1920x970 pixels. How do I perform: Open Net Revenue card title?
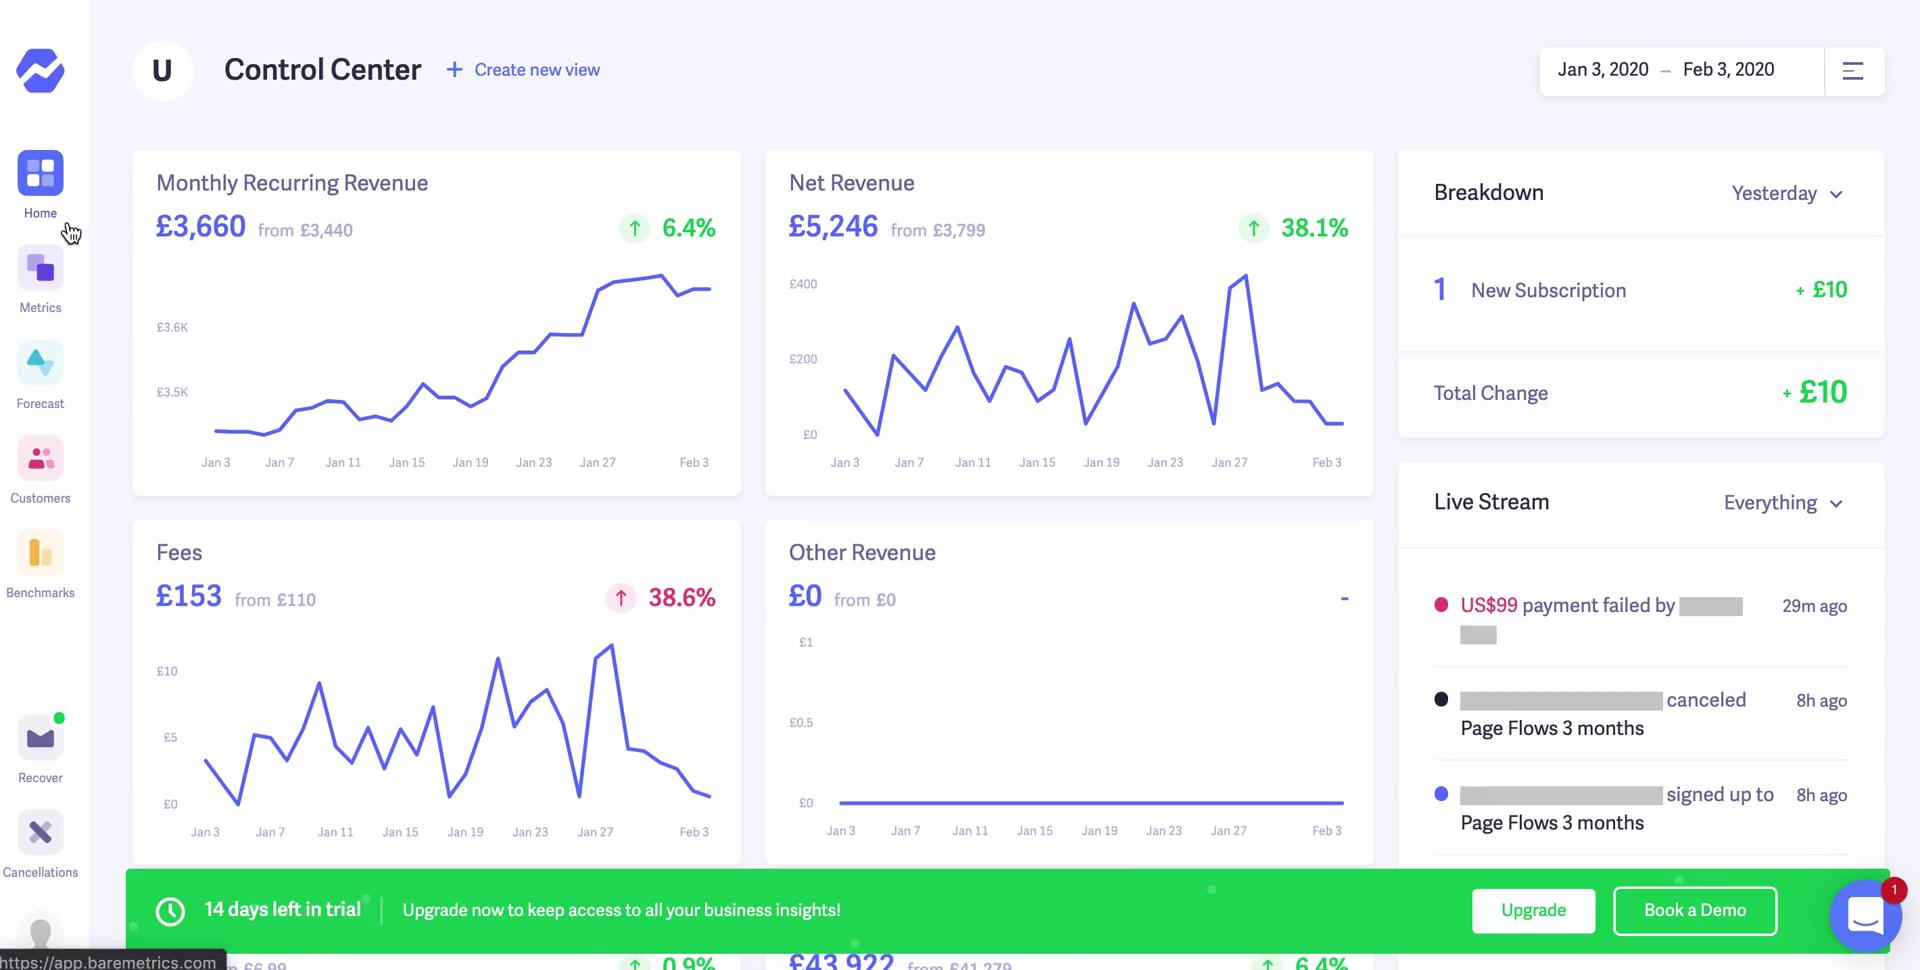(852, 183)
